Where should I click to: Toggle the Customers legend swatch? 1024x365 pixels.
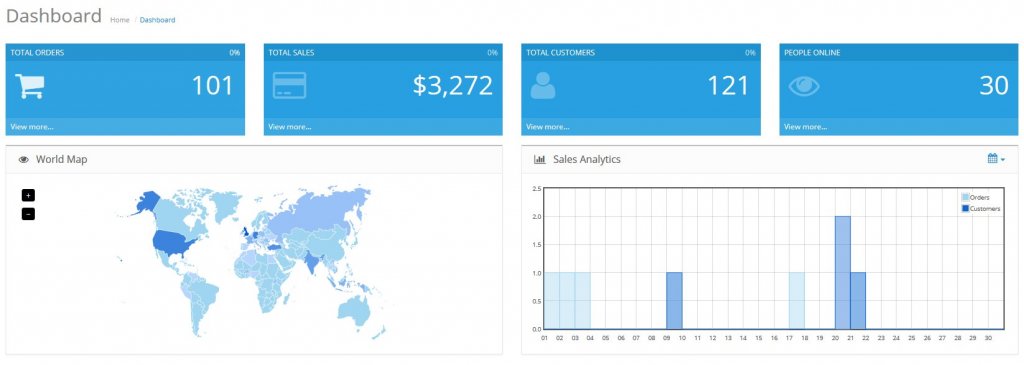point(965,208)
